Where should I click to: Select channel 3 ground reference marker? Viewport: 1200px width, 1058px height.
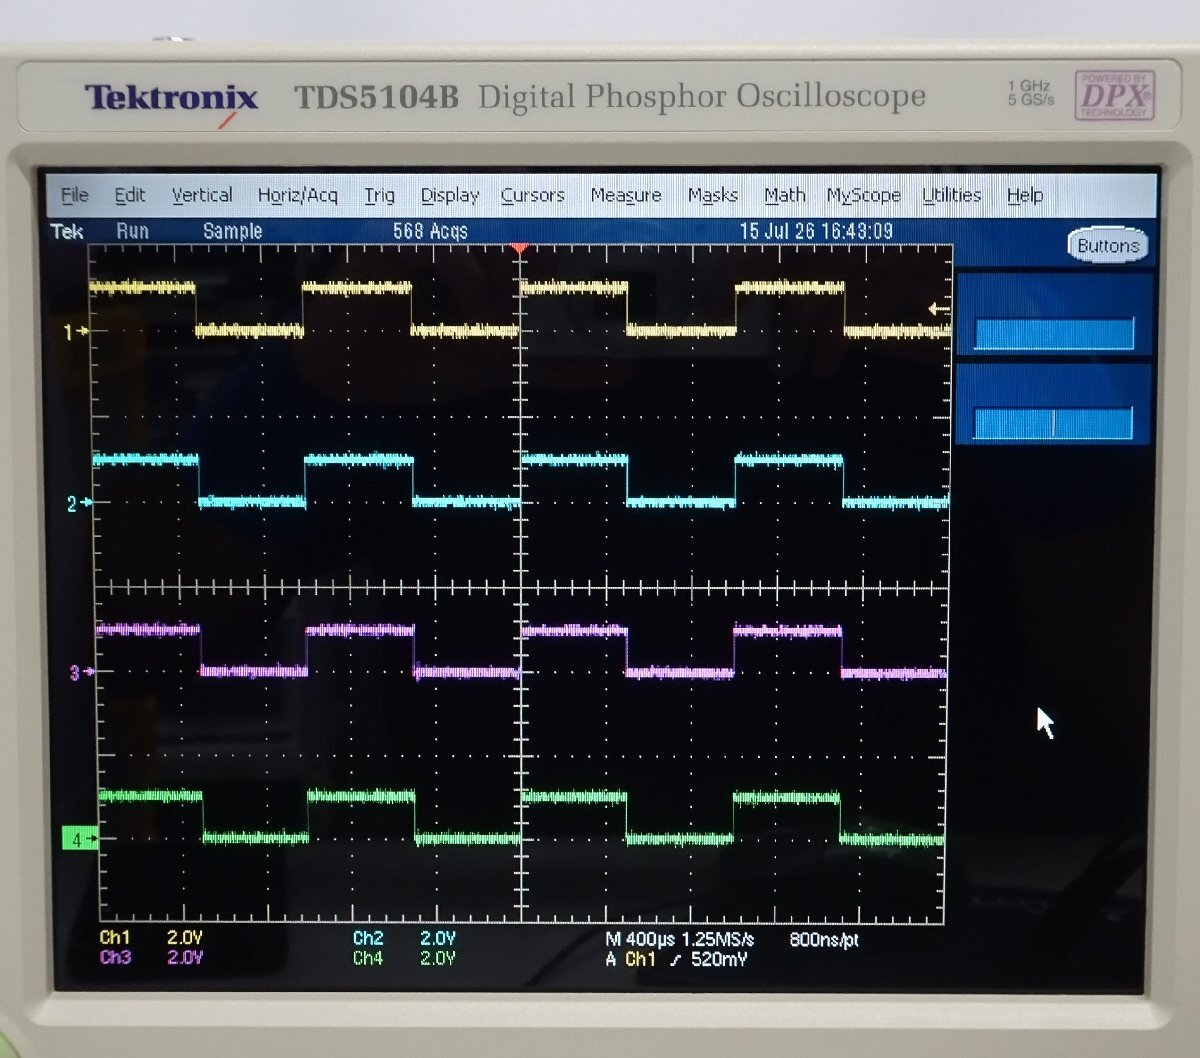point(80,672)
